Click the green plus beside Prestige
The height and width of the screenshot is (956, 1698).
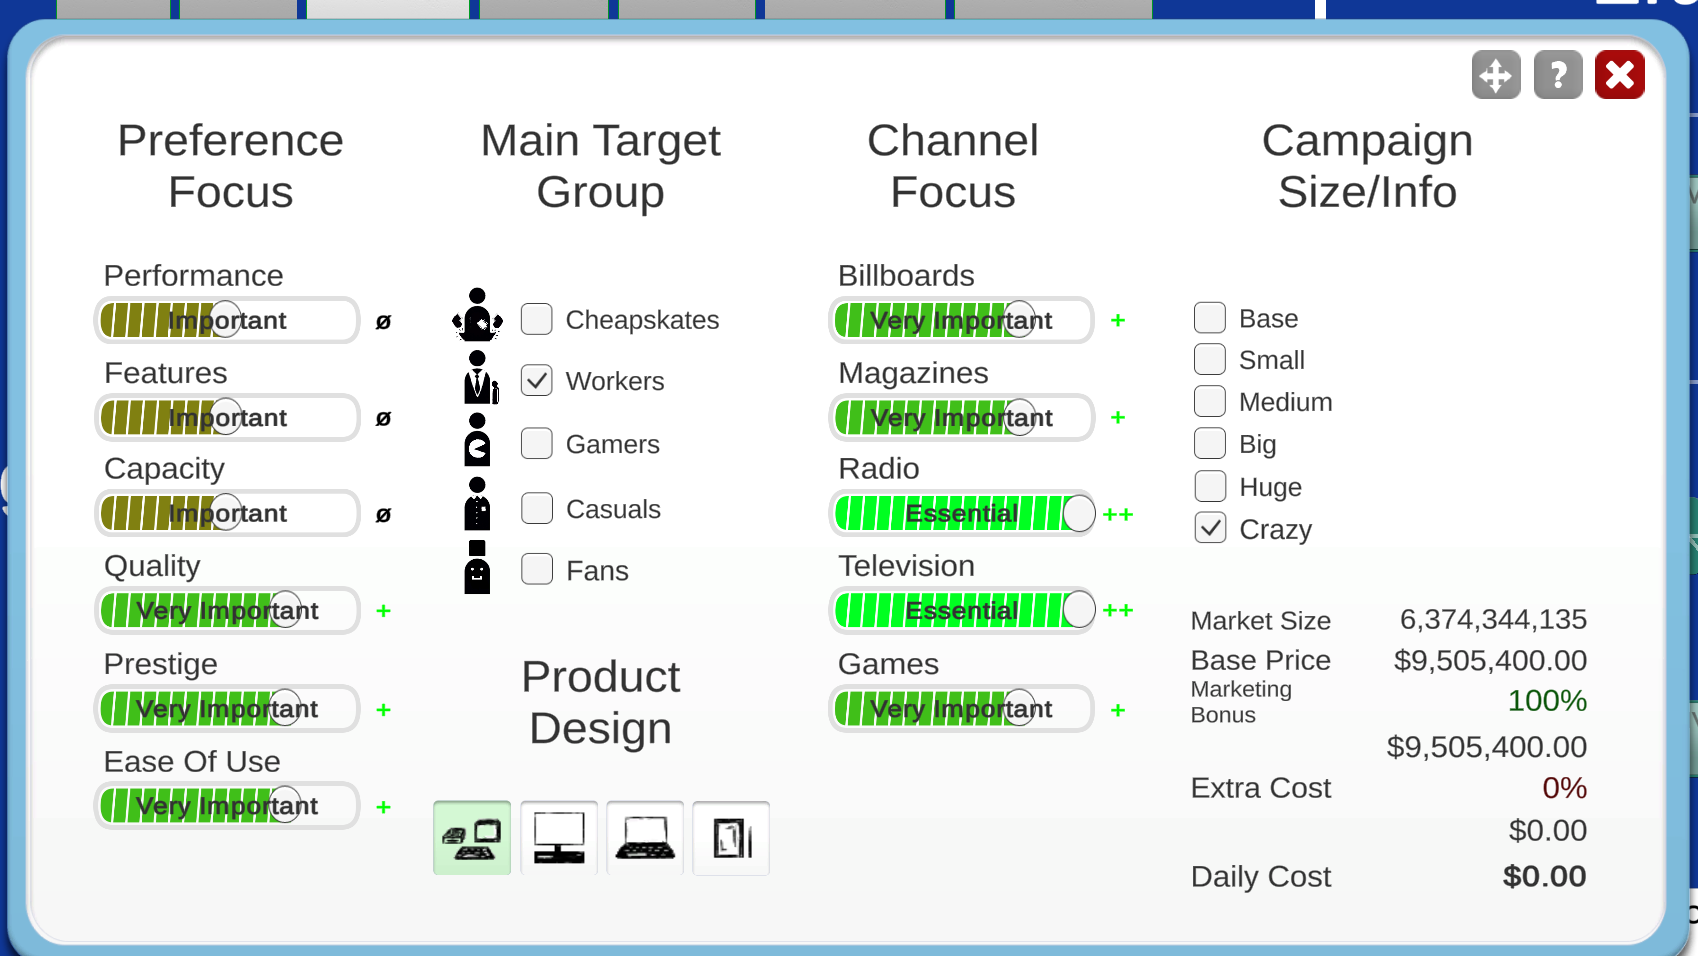(383, 709)
